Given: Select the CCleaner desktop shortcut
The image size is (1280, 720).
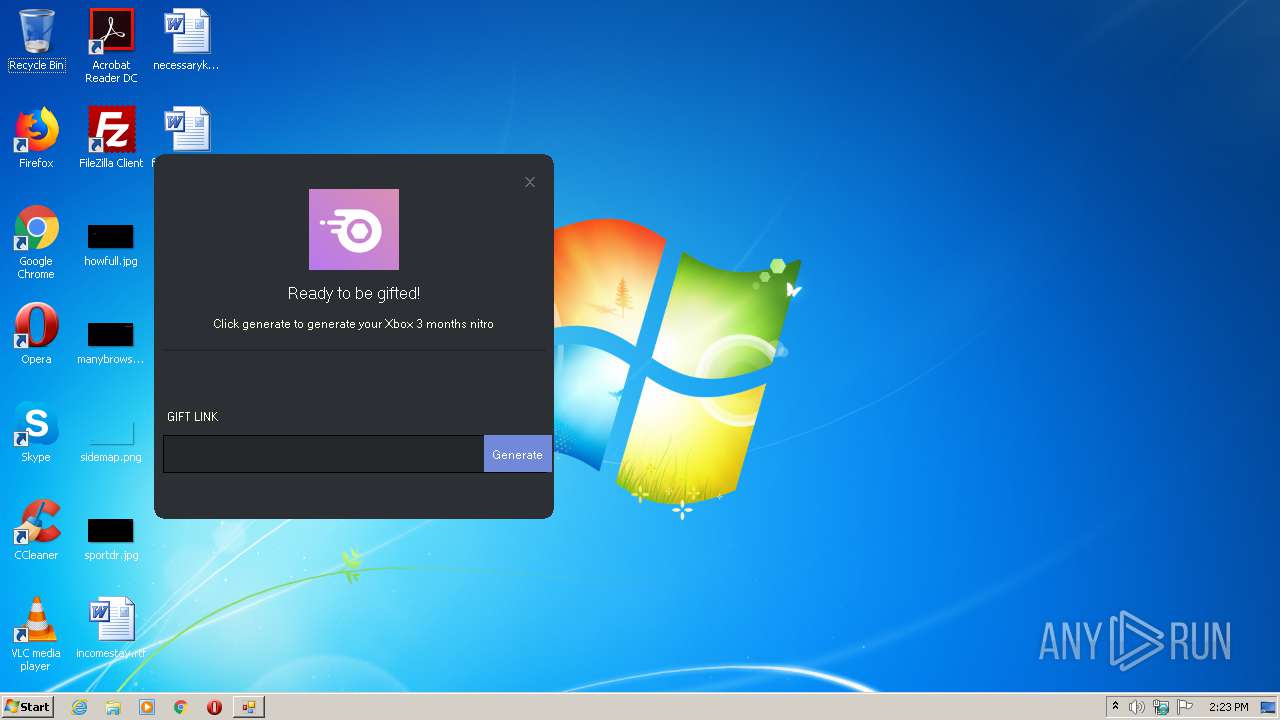Looking at the screenshot, I should pyautogui.click(x=36, y=530).
